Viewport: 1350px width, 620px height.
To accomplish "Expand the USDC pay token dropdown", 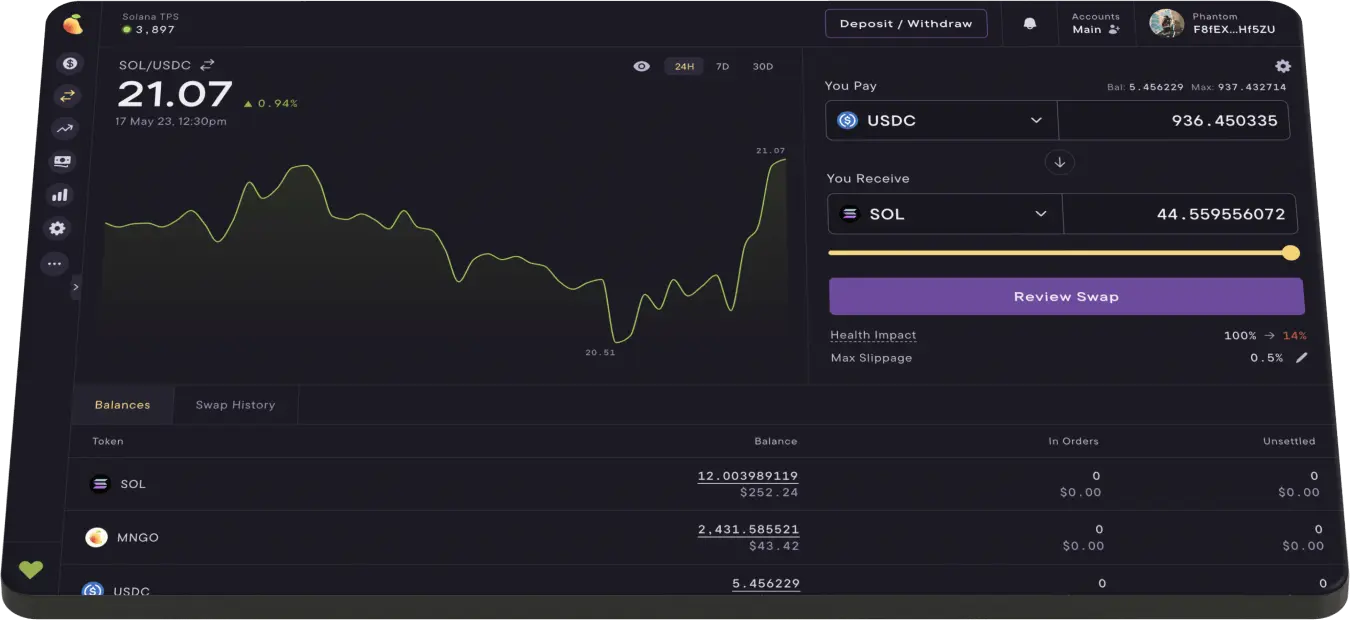I will point(941,120).
